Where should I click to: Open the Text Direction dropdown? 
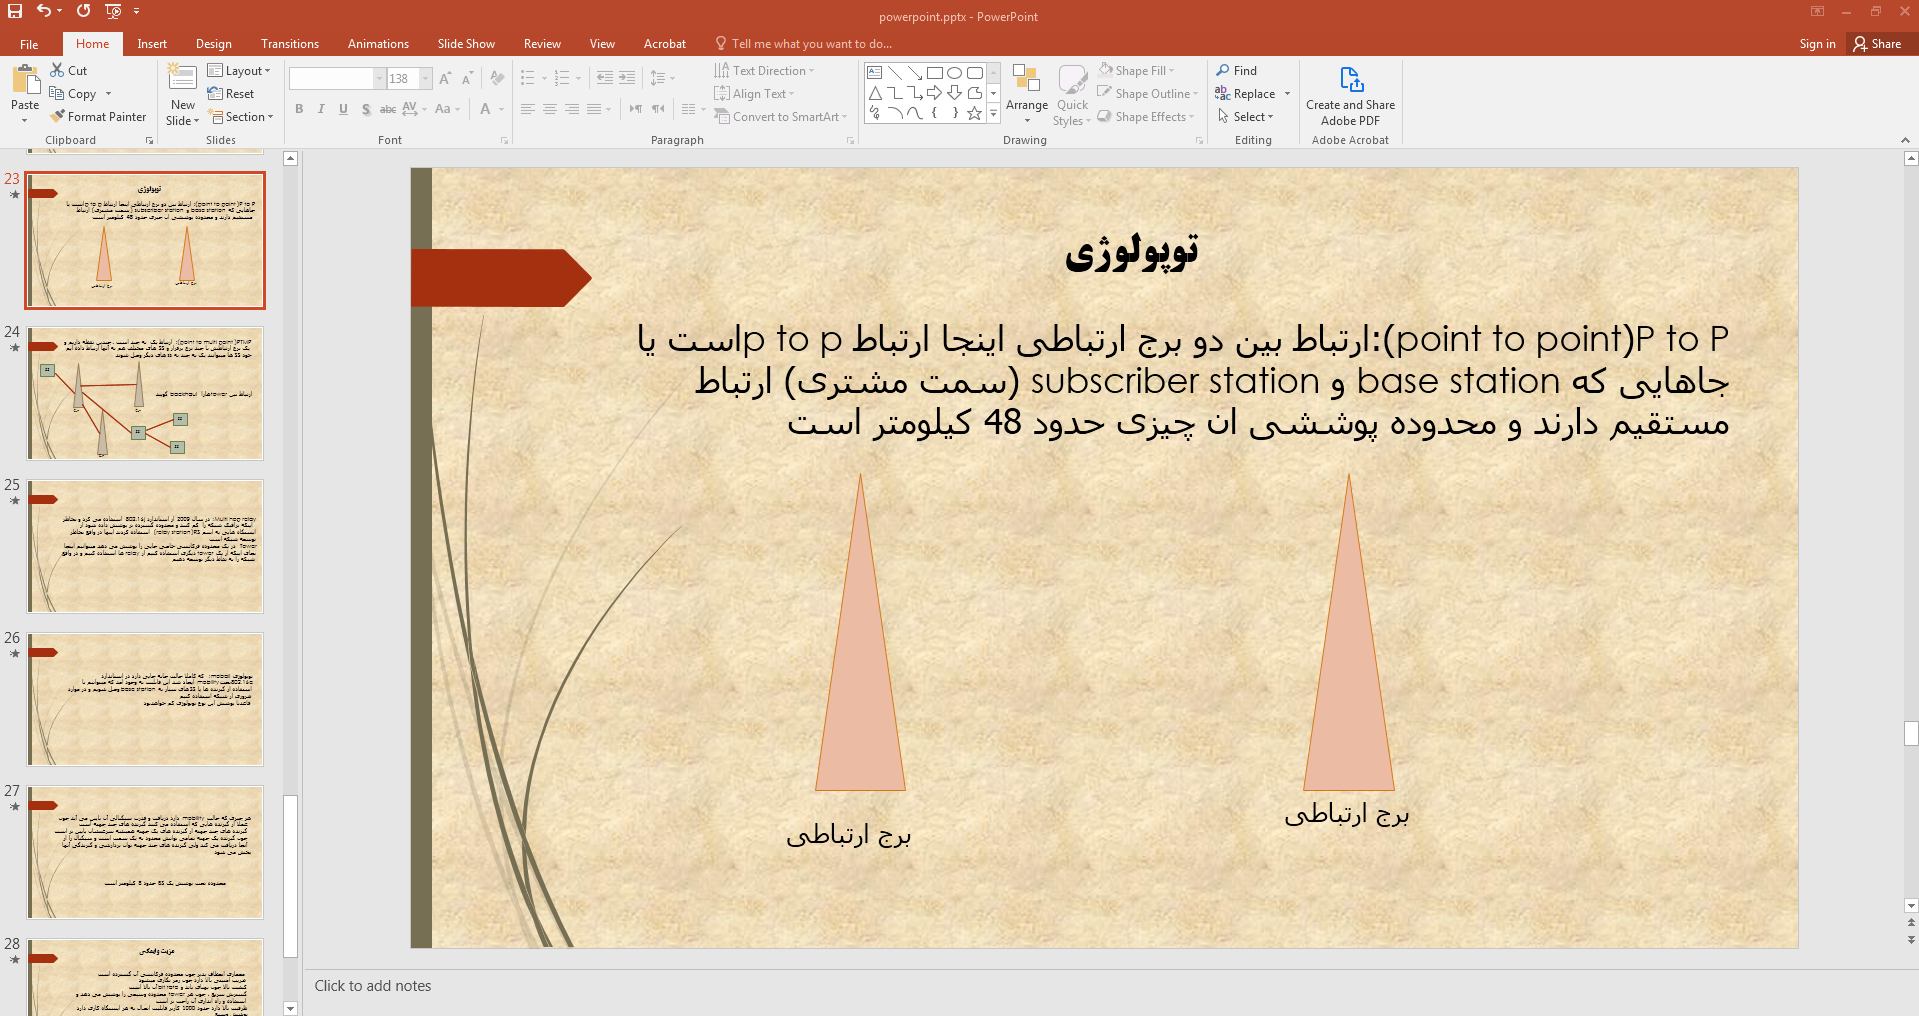764,71
